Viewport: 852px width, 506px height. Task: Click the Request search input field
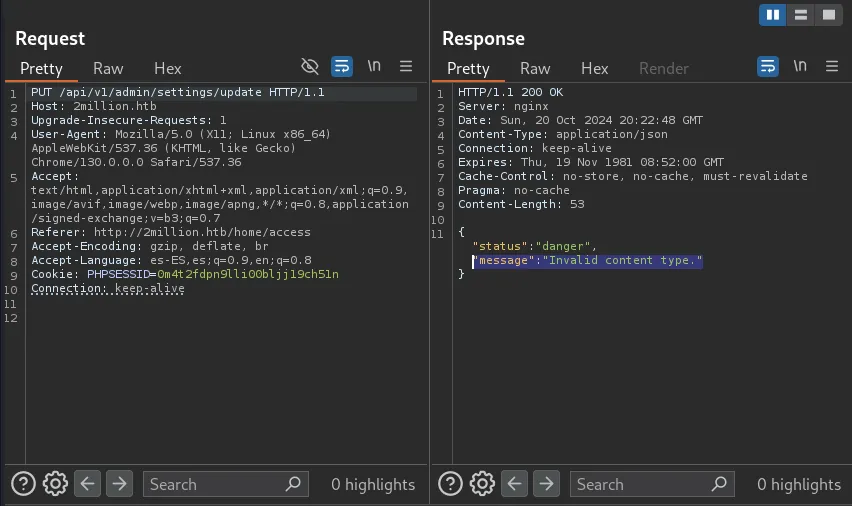[215, 484]
